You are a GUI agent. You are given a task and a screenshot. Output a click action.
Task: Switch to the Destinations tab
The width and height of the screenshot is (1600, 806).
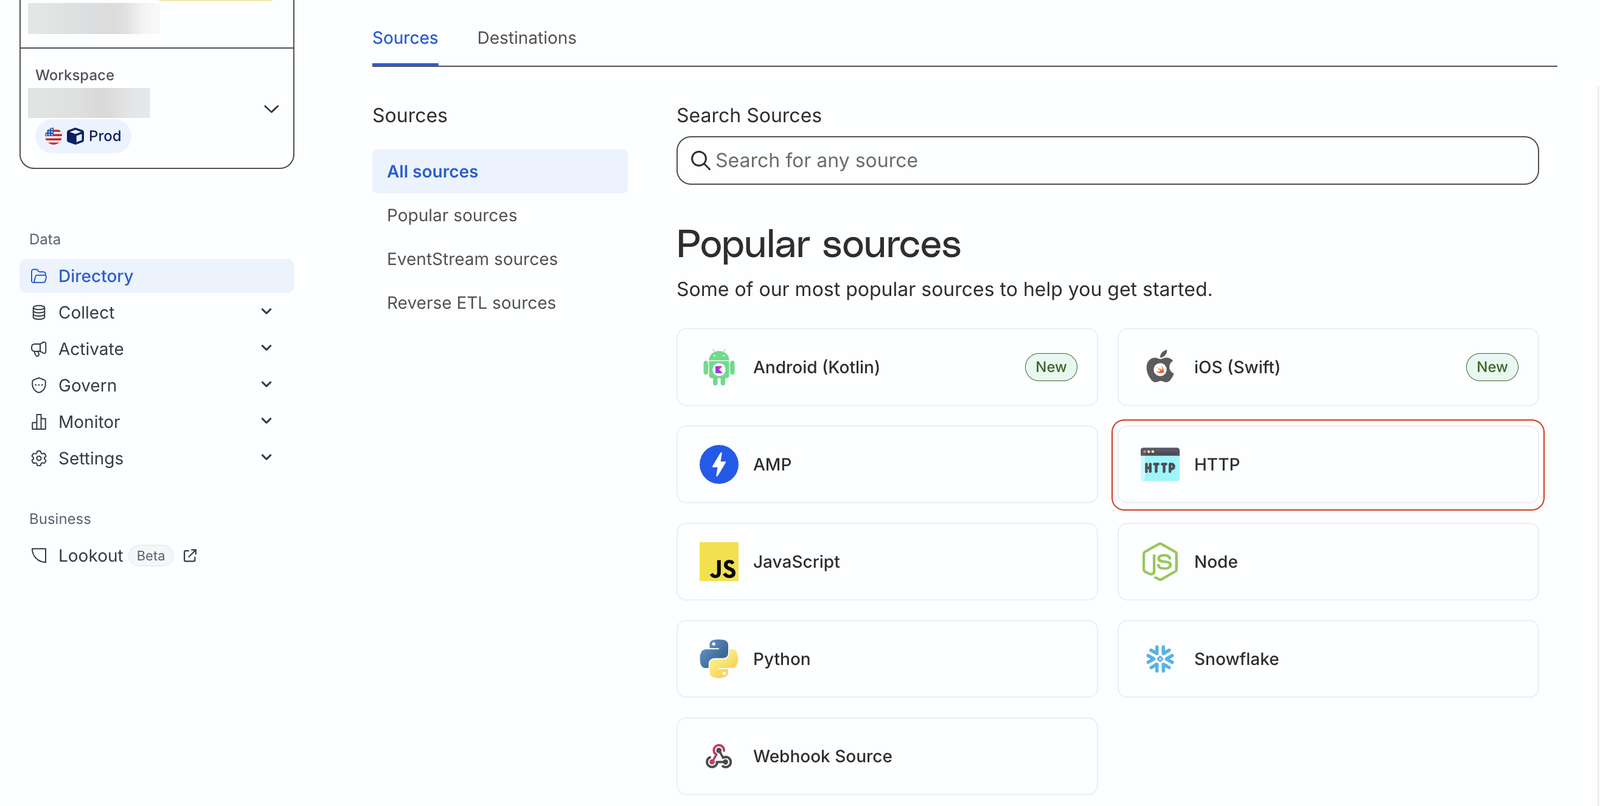(527, 38)
